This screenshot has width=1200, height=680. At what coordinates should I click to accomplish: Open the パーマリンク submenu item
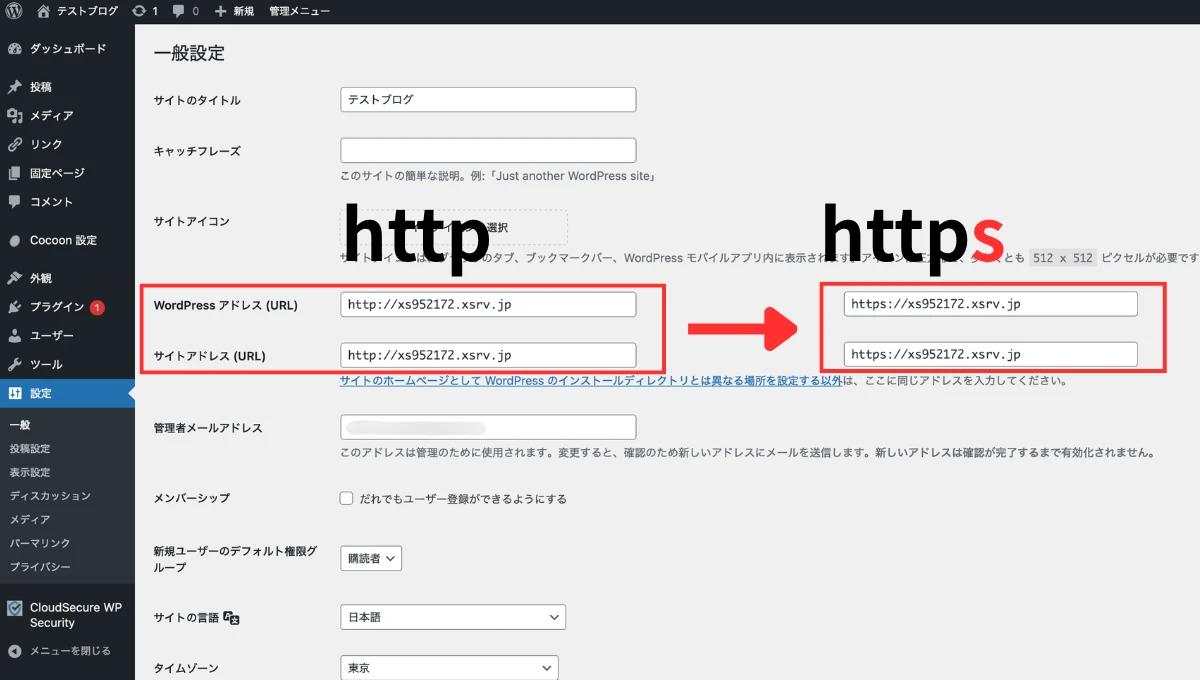tap(40, 543)
